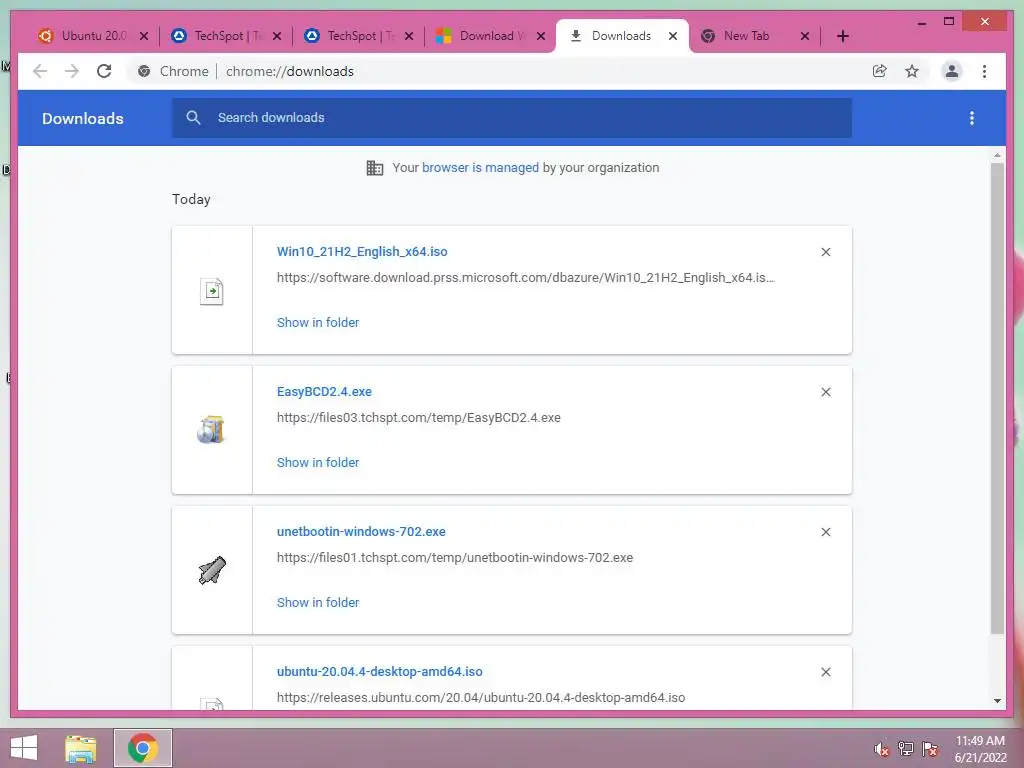The image size is (1024, 768).
Task: Remove EasyBCD2.4.exe from the list
Action: click(825, 392)
